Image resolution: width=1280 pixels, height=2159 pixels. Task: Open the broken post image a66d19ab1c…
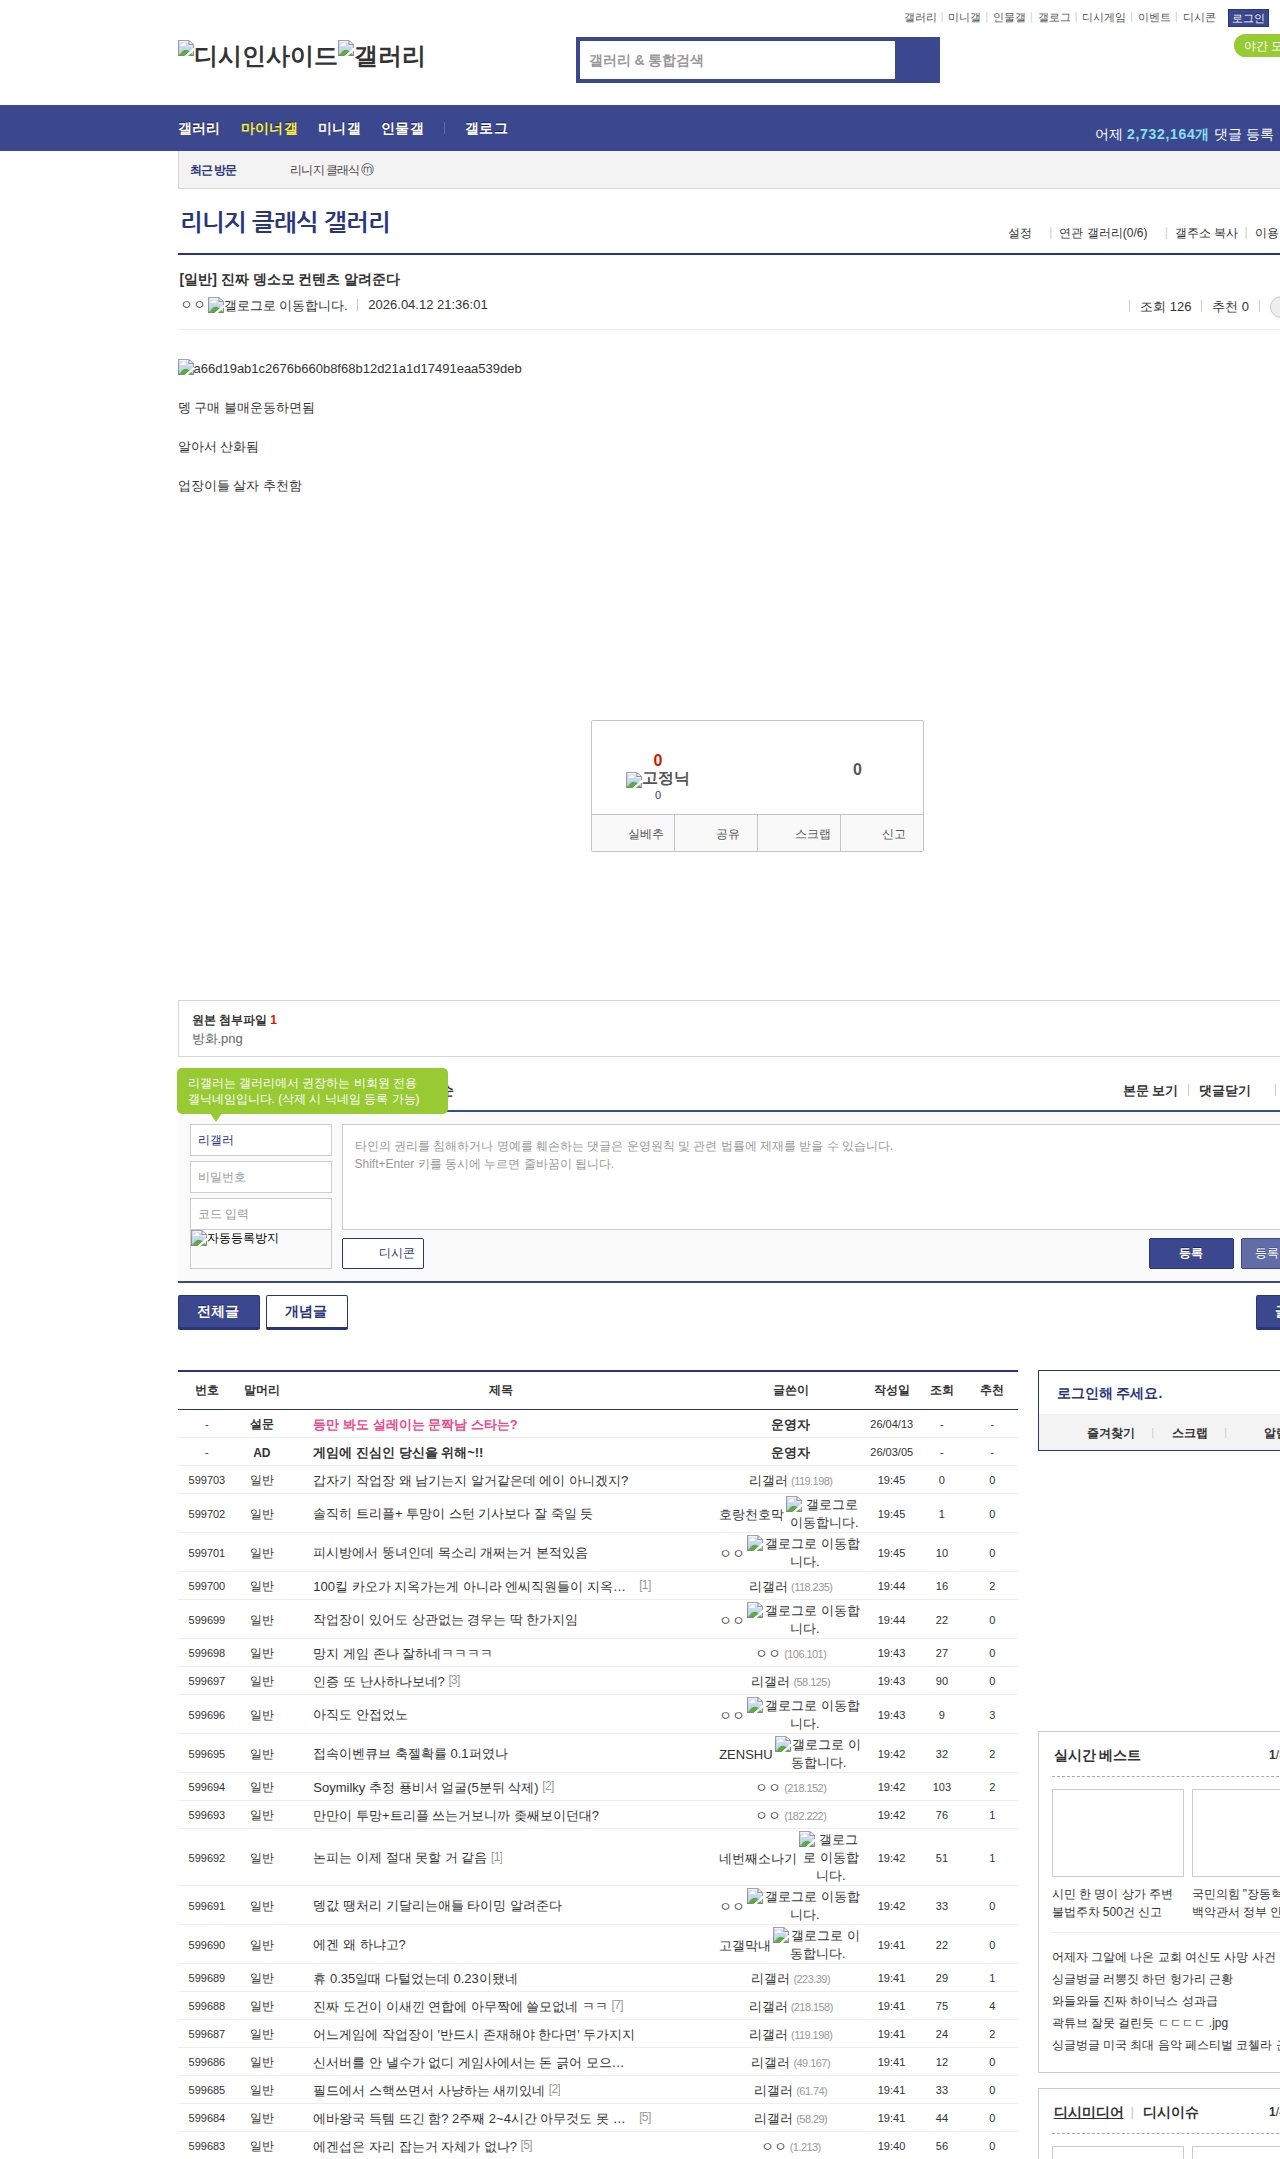tap(350, 369)
